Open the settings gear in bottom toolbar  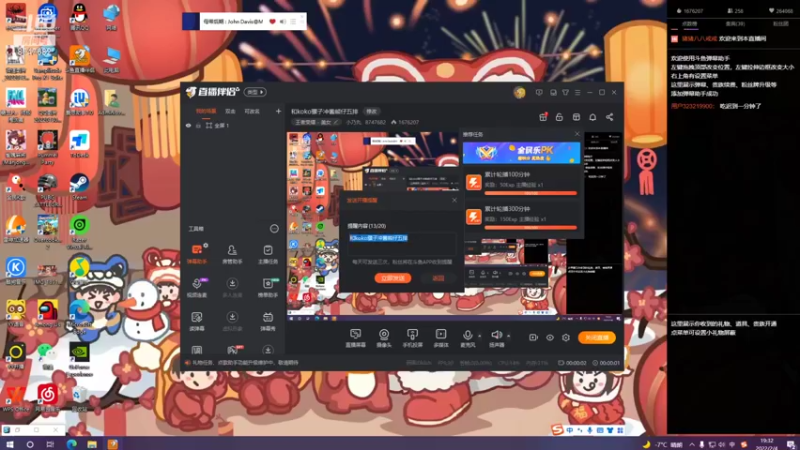pyautogui.click(x=566, y=337)
